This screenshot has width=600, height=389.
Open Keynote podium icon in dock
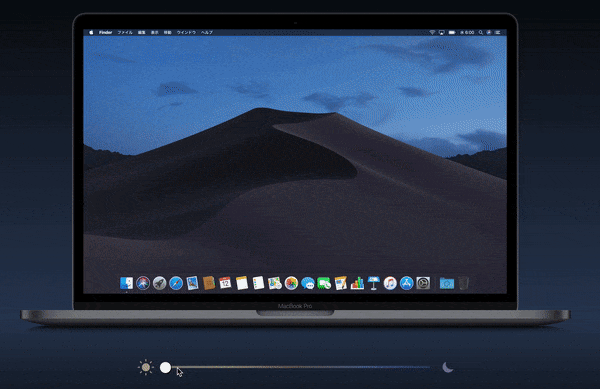click(373, 283)
